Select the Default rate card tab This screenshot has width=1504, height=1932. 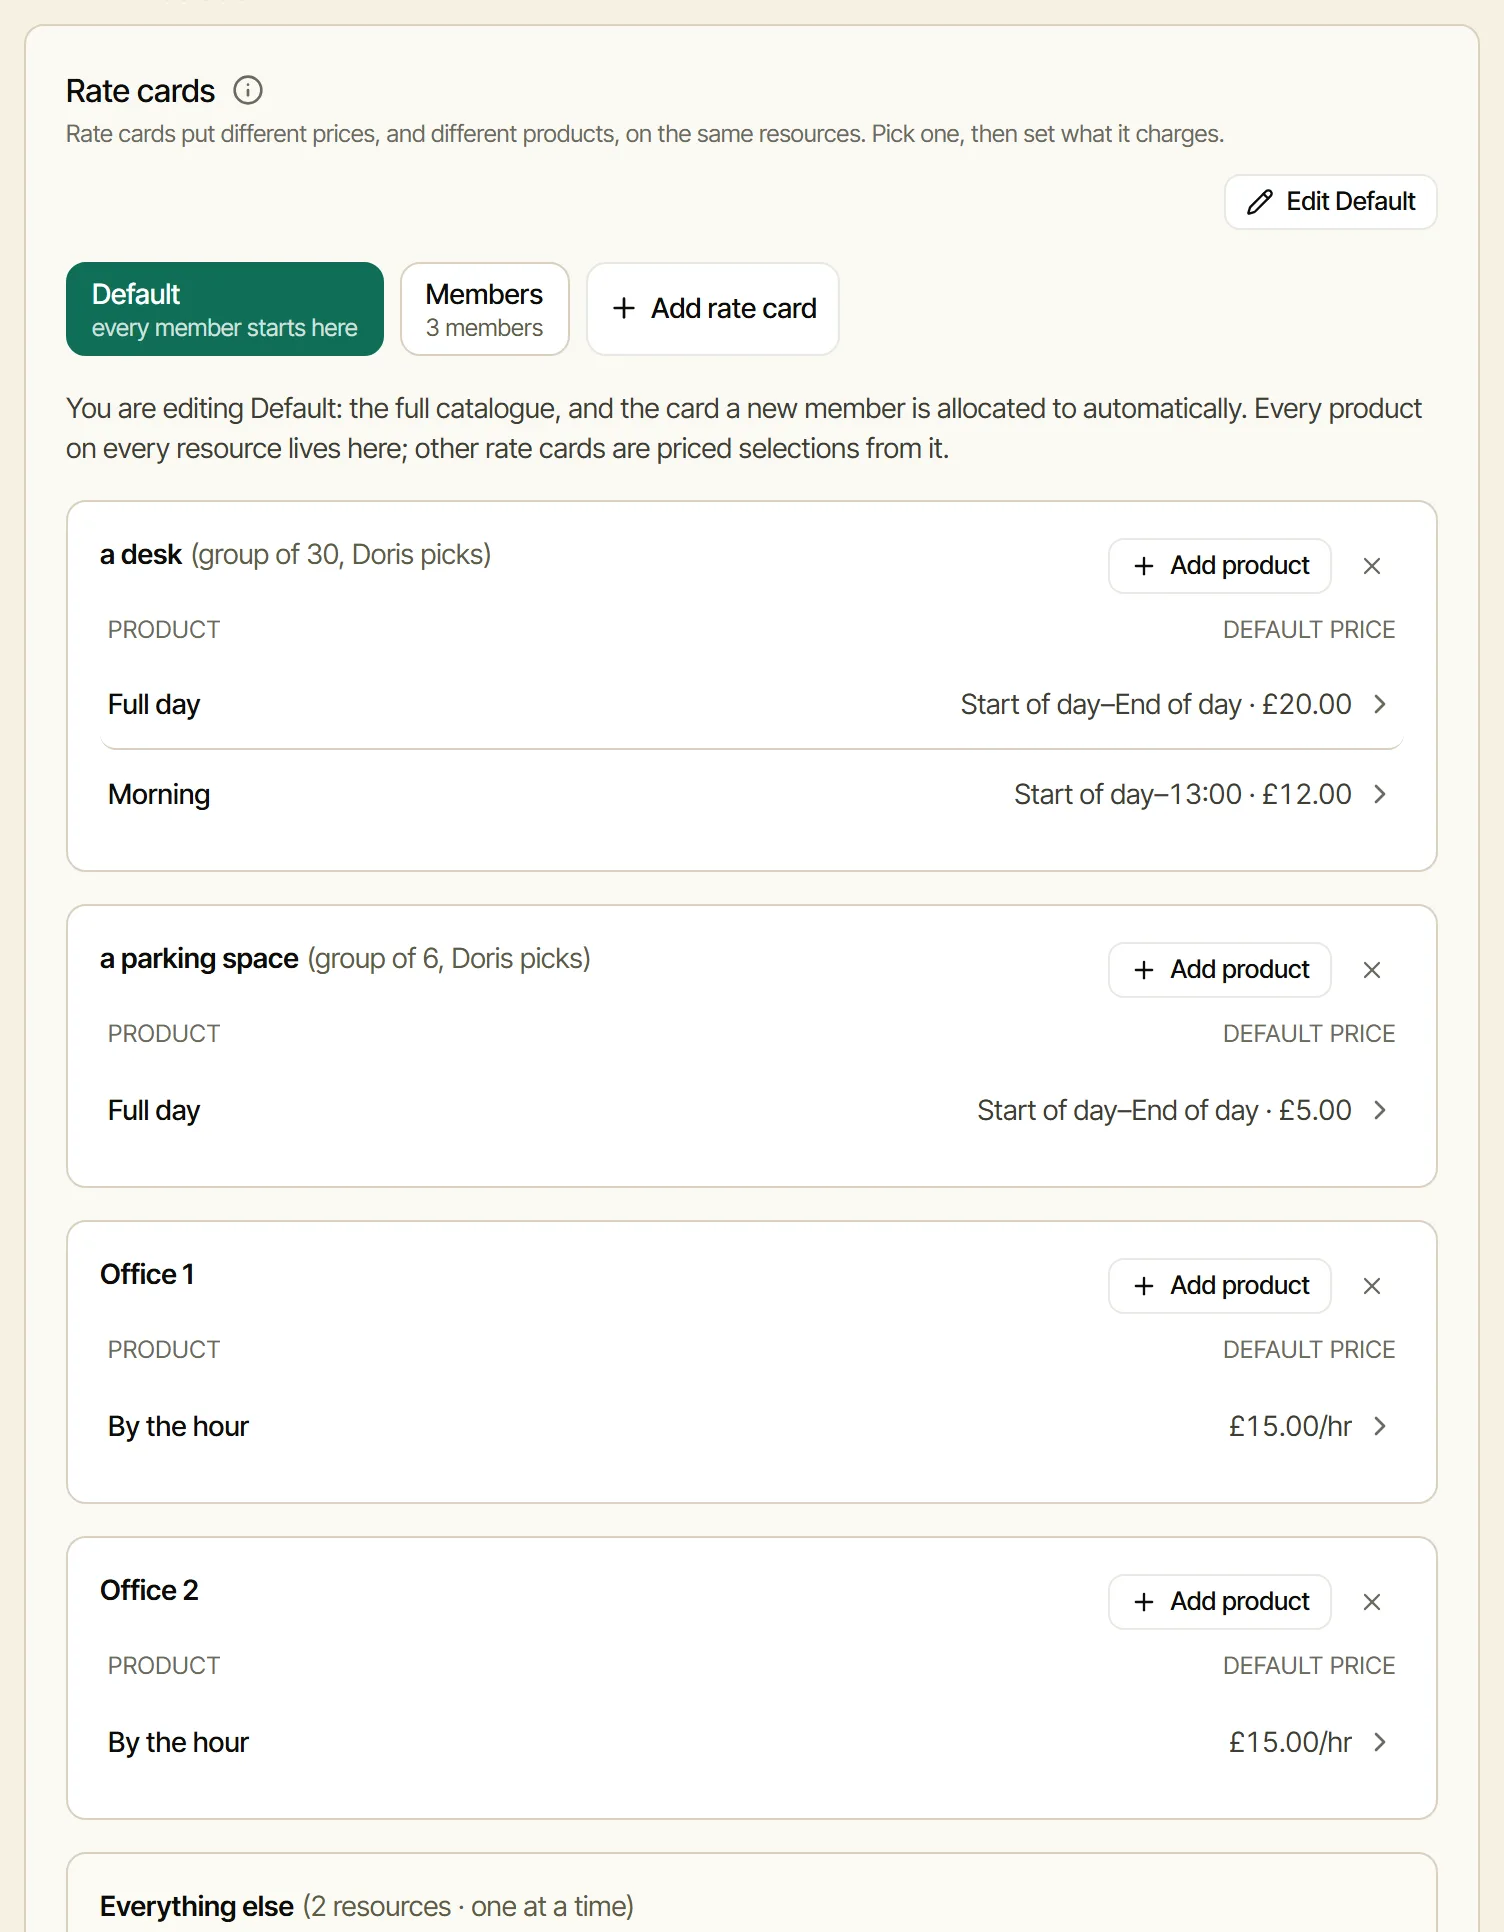(x=225, y=309)
